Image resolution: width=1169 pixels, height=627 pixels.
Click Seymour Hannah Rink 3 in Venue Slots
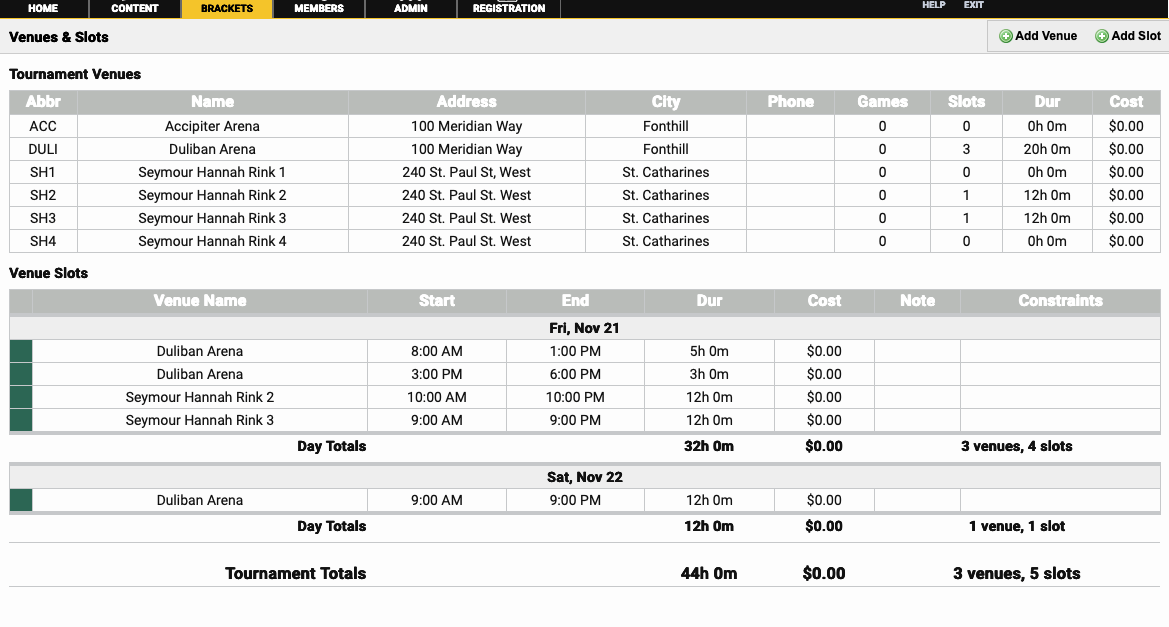click(200, 420)
